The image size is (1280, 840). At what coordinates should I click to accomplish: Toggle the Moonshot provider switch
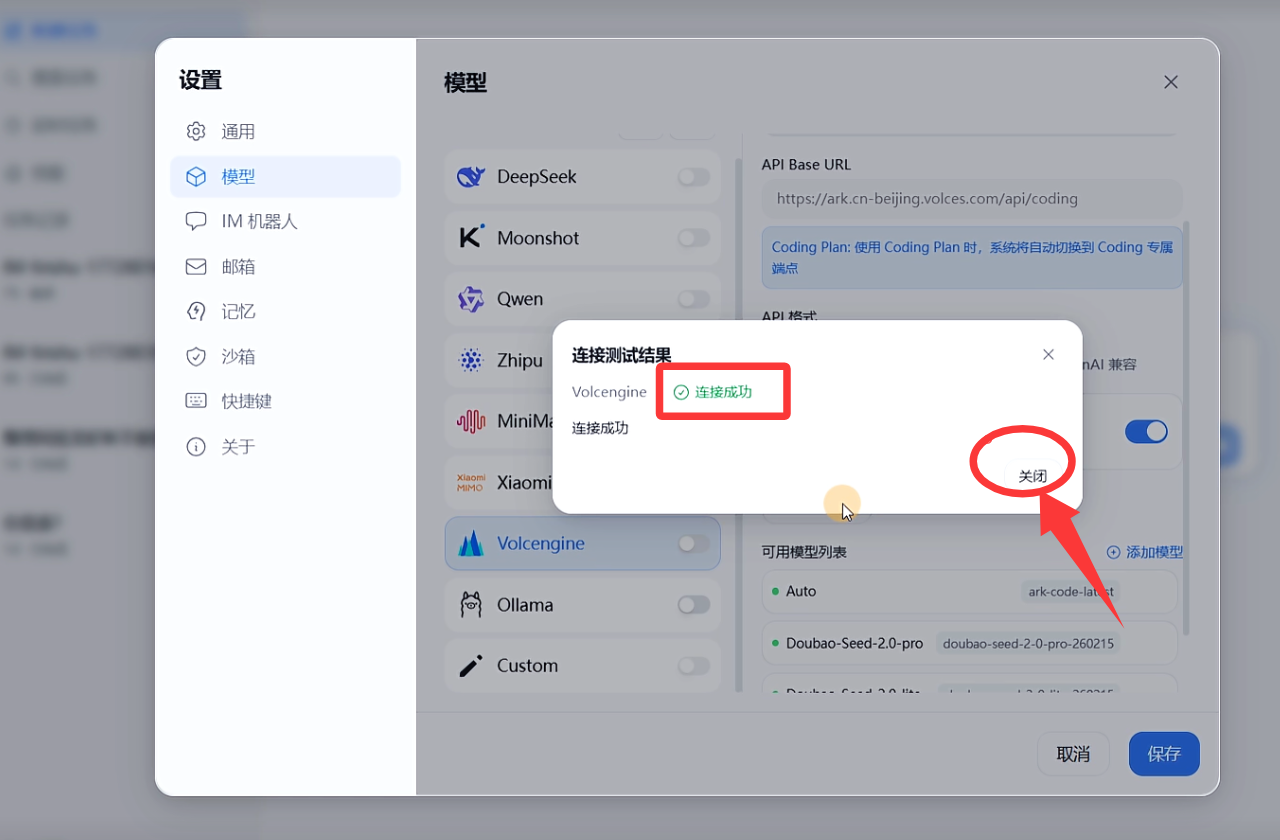tap(693, 238)
